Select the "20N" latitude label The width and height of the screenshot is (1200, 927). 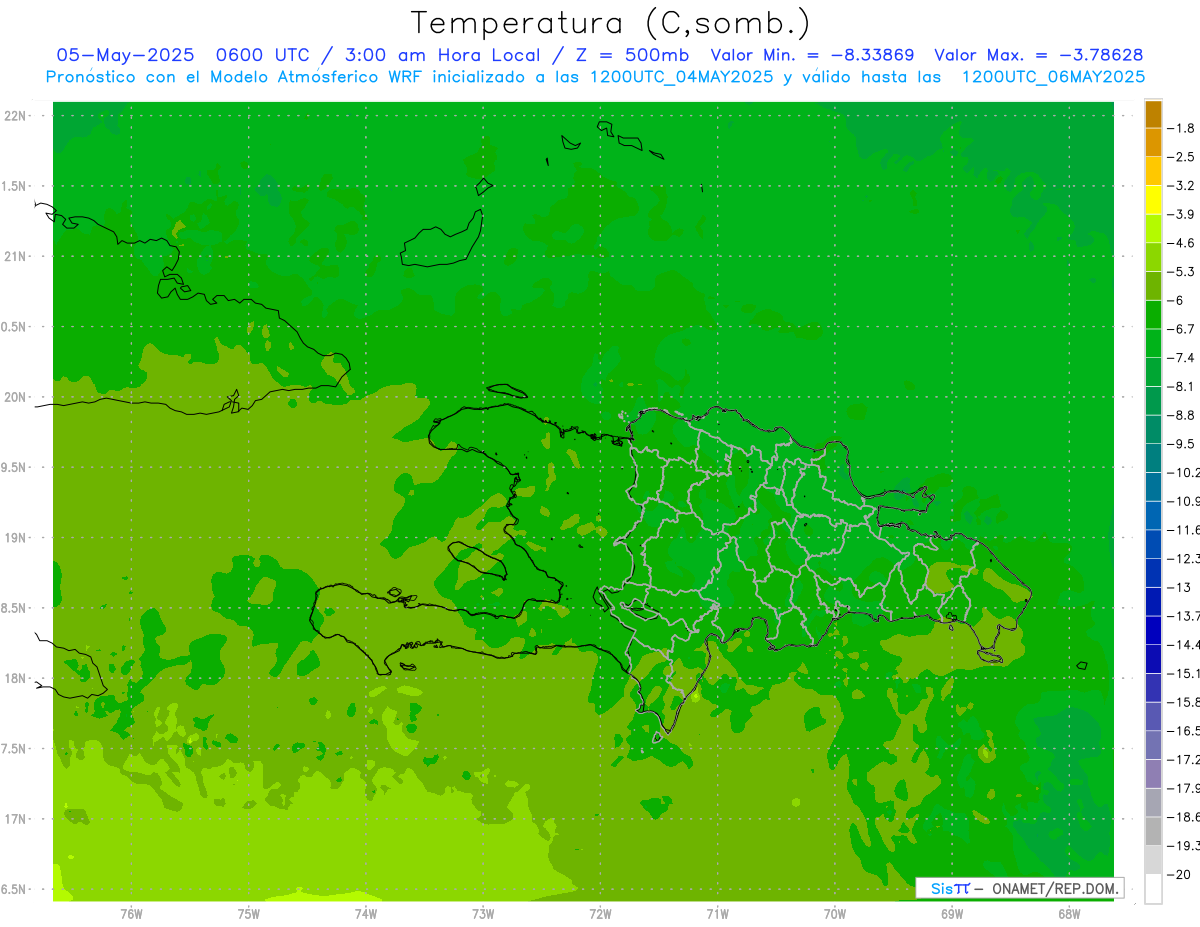coord(16,397)
